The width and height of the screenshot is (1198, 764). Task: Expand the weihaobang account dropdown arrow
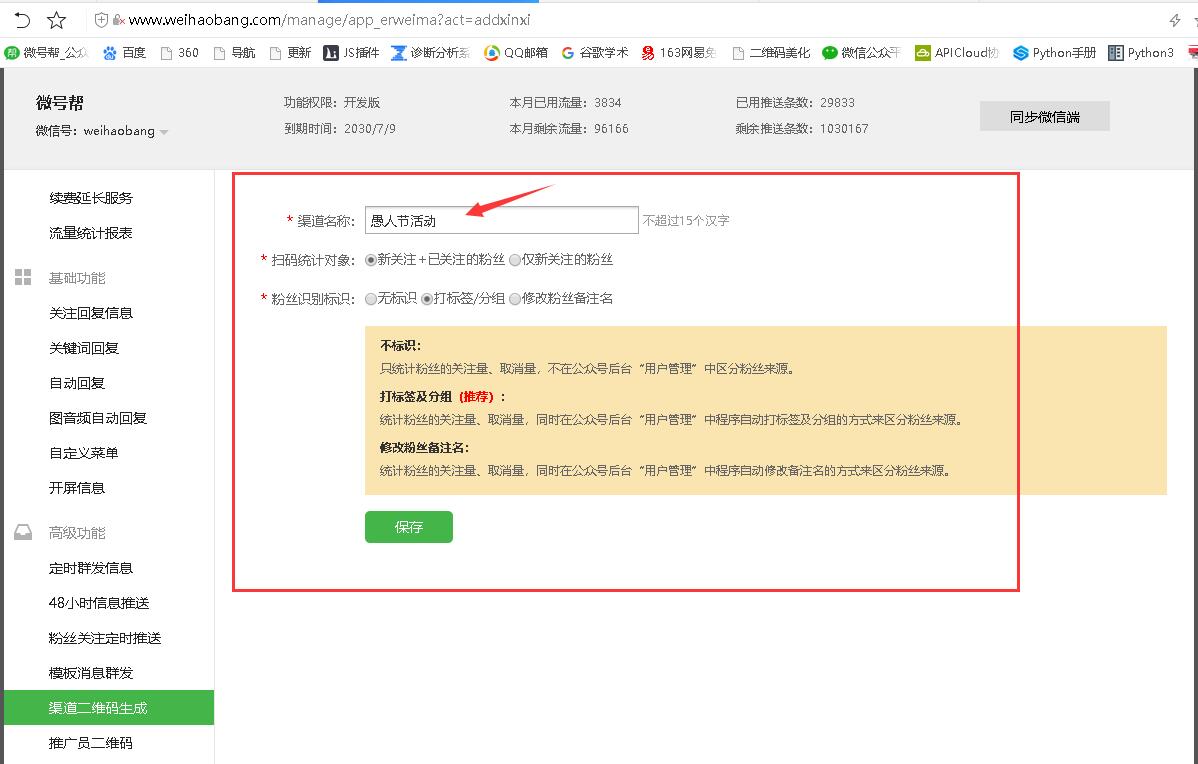(x=164, y=132)
